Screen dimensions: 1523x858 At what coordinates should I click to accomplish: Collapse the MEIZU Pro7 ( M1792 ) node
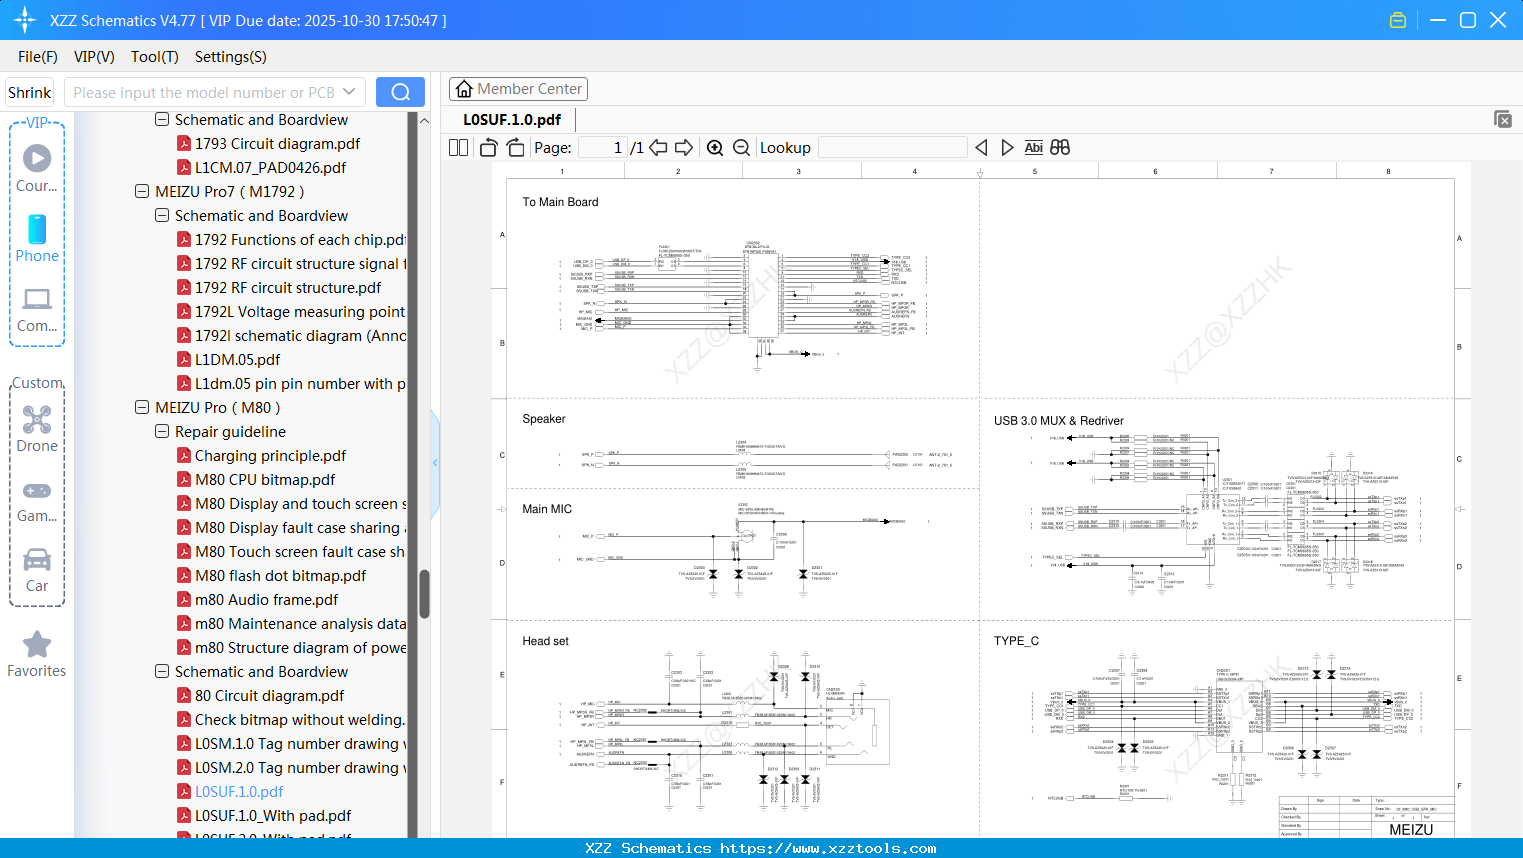(x=142, y=191)
